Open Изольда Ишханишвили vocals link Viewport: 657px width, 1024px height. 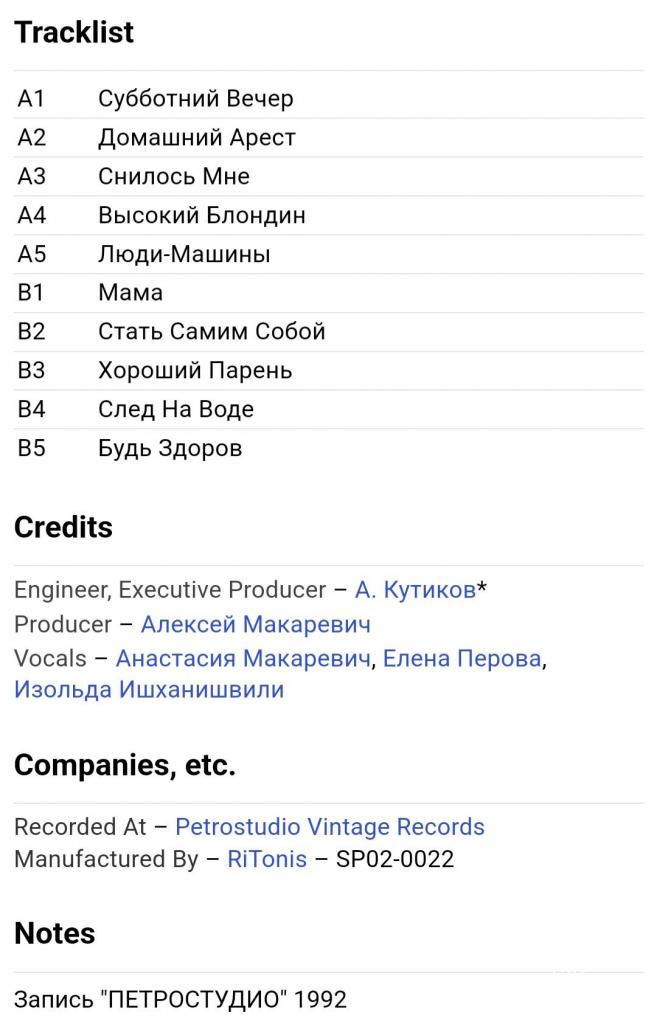pyautogui.click(x=149, y=690)
